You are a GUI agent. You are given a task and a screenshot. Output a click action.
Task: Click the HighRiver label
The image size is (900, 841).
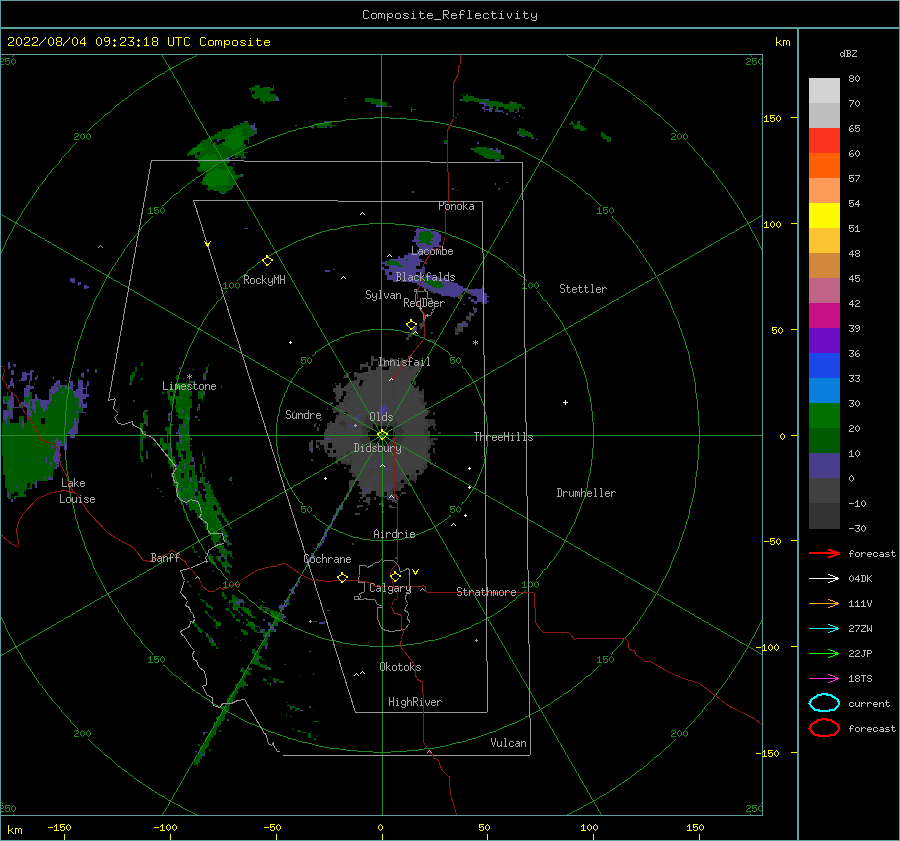click(x=415, y=702)
